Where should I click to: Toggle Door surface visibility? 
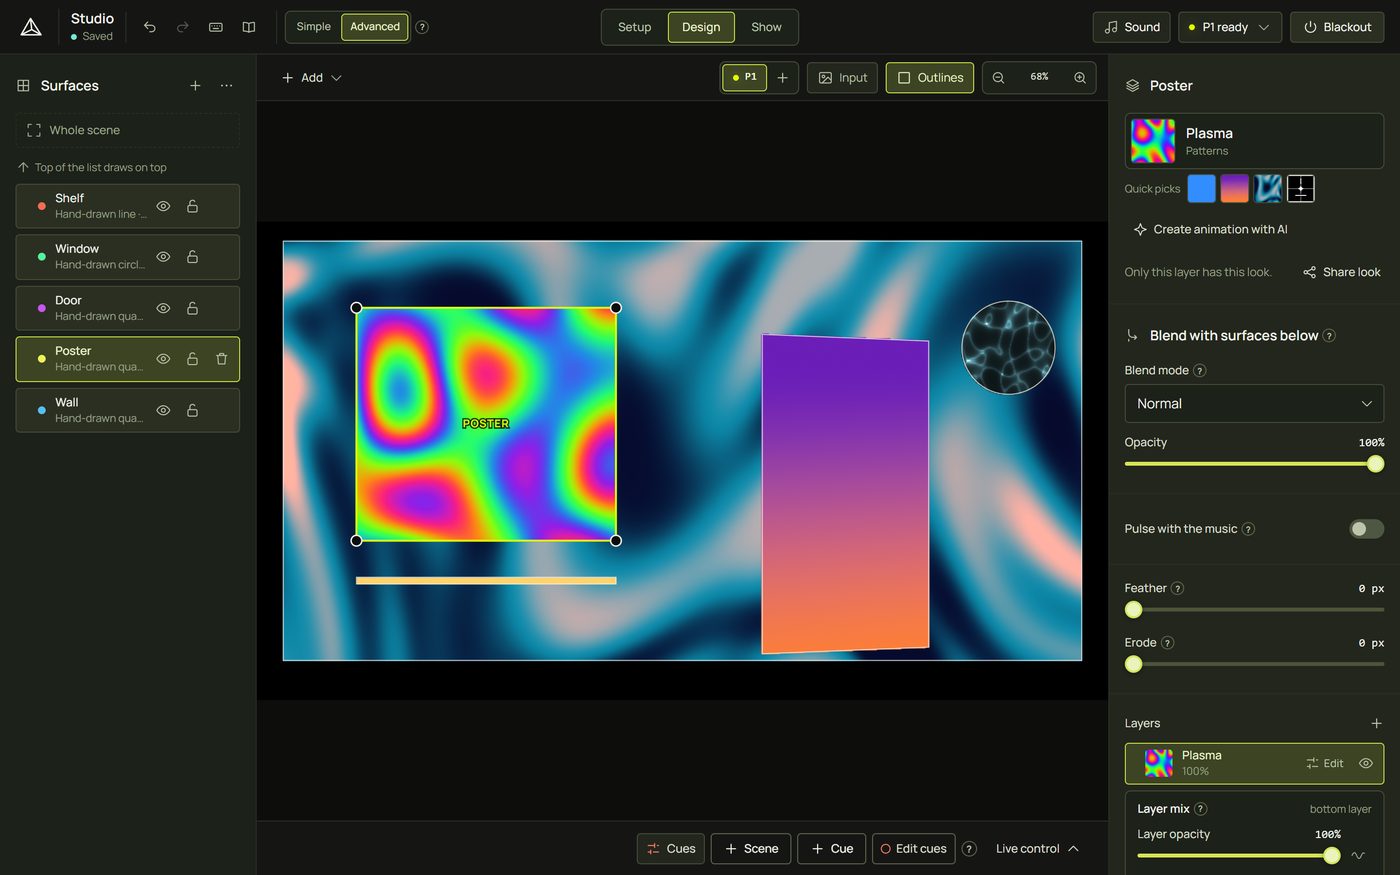163,308
